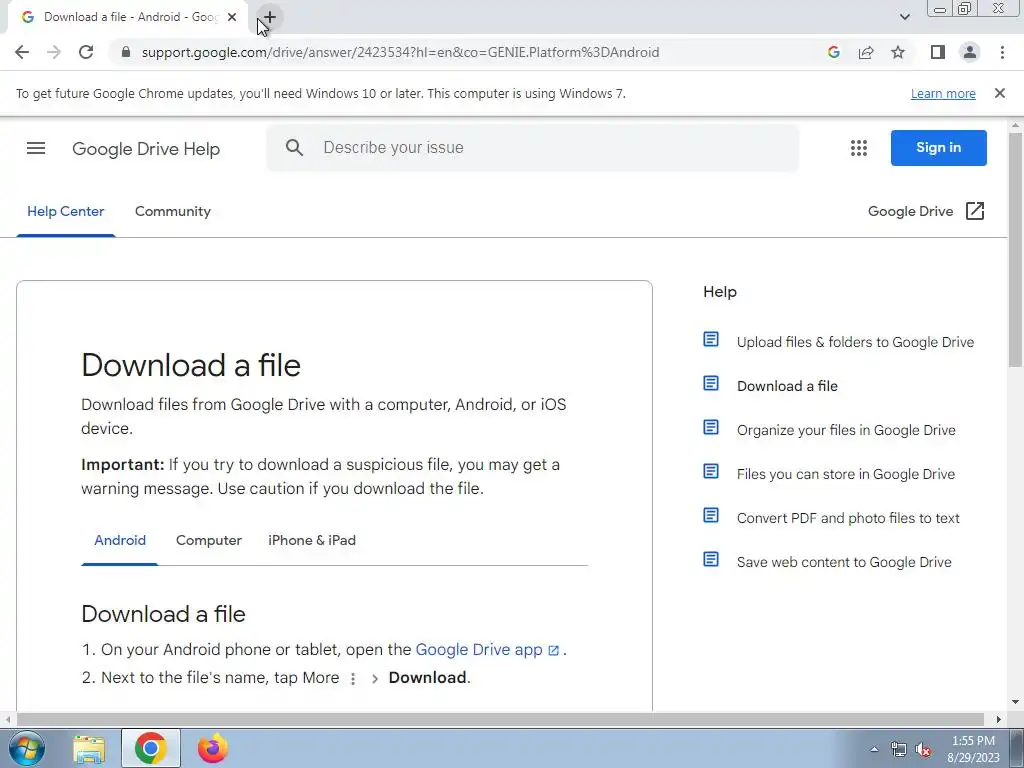Open the 'Download a file' sidebar article
Image resolution: width=1024 pixels, height=768 pixels.
787,386
